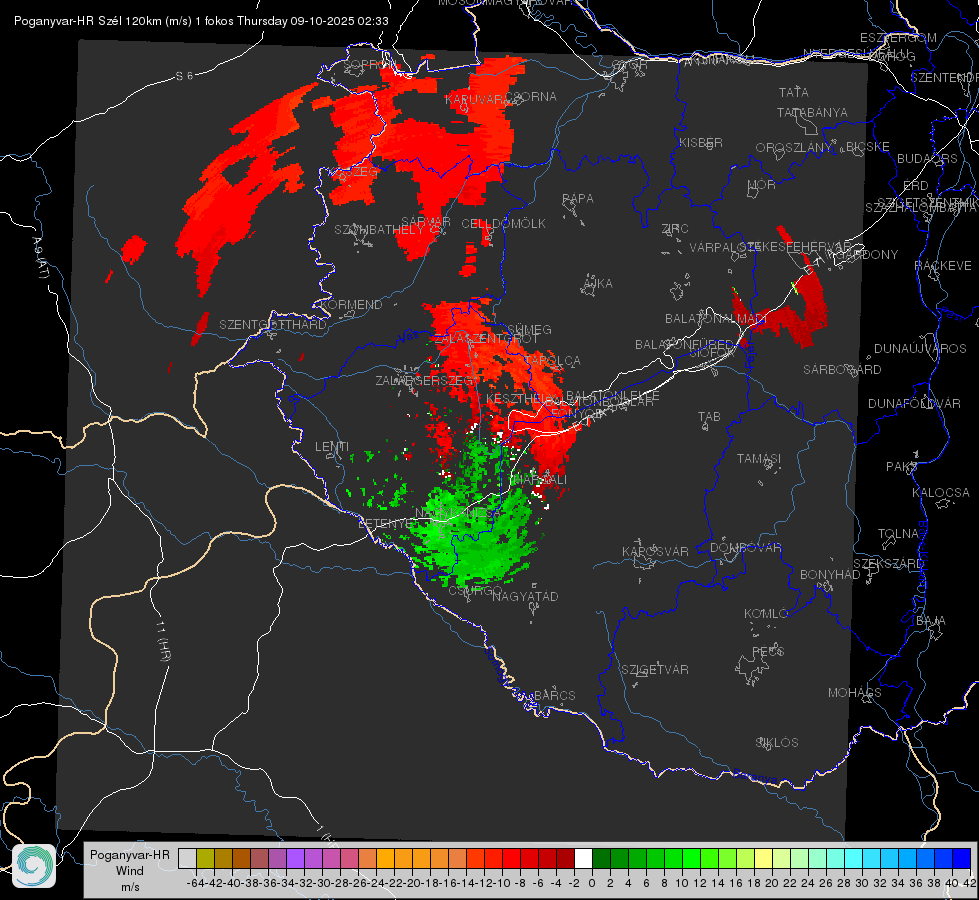
Task: Select the BARCS label
Action: pos(554,695)
